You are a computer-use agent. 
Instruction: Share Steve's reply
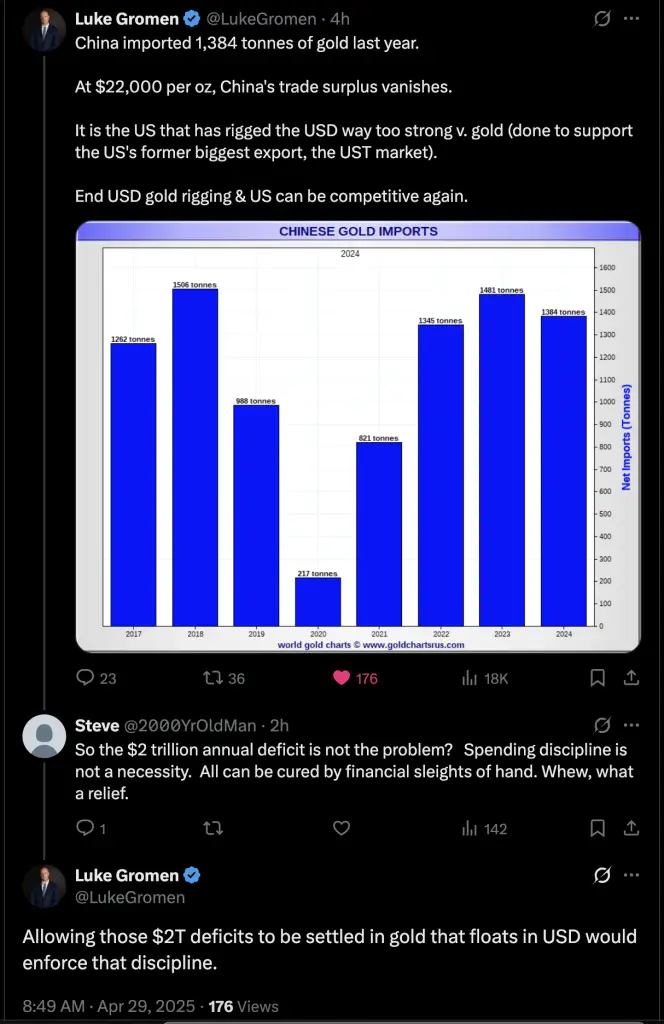coord(631,828)
